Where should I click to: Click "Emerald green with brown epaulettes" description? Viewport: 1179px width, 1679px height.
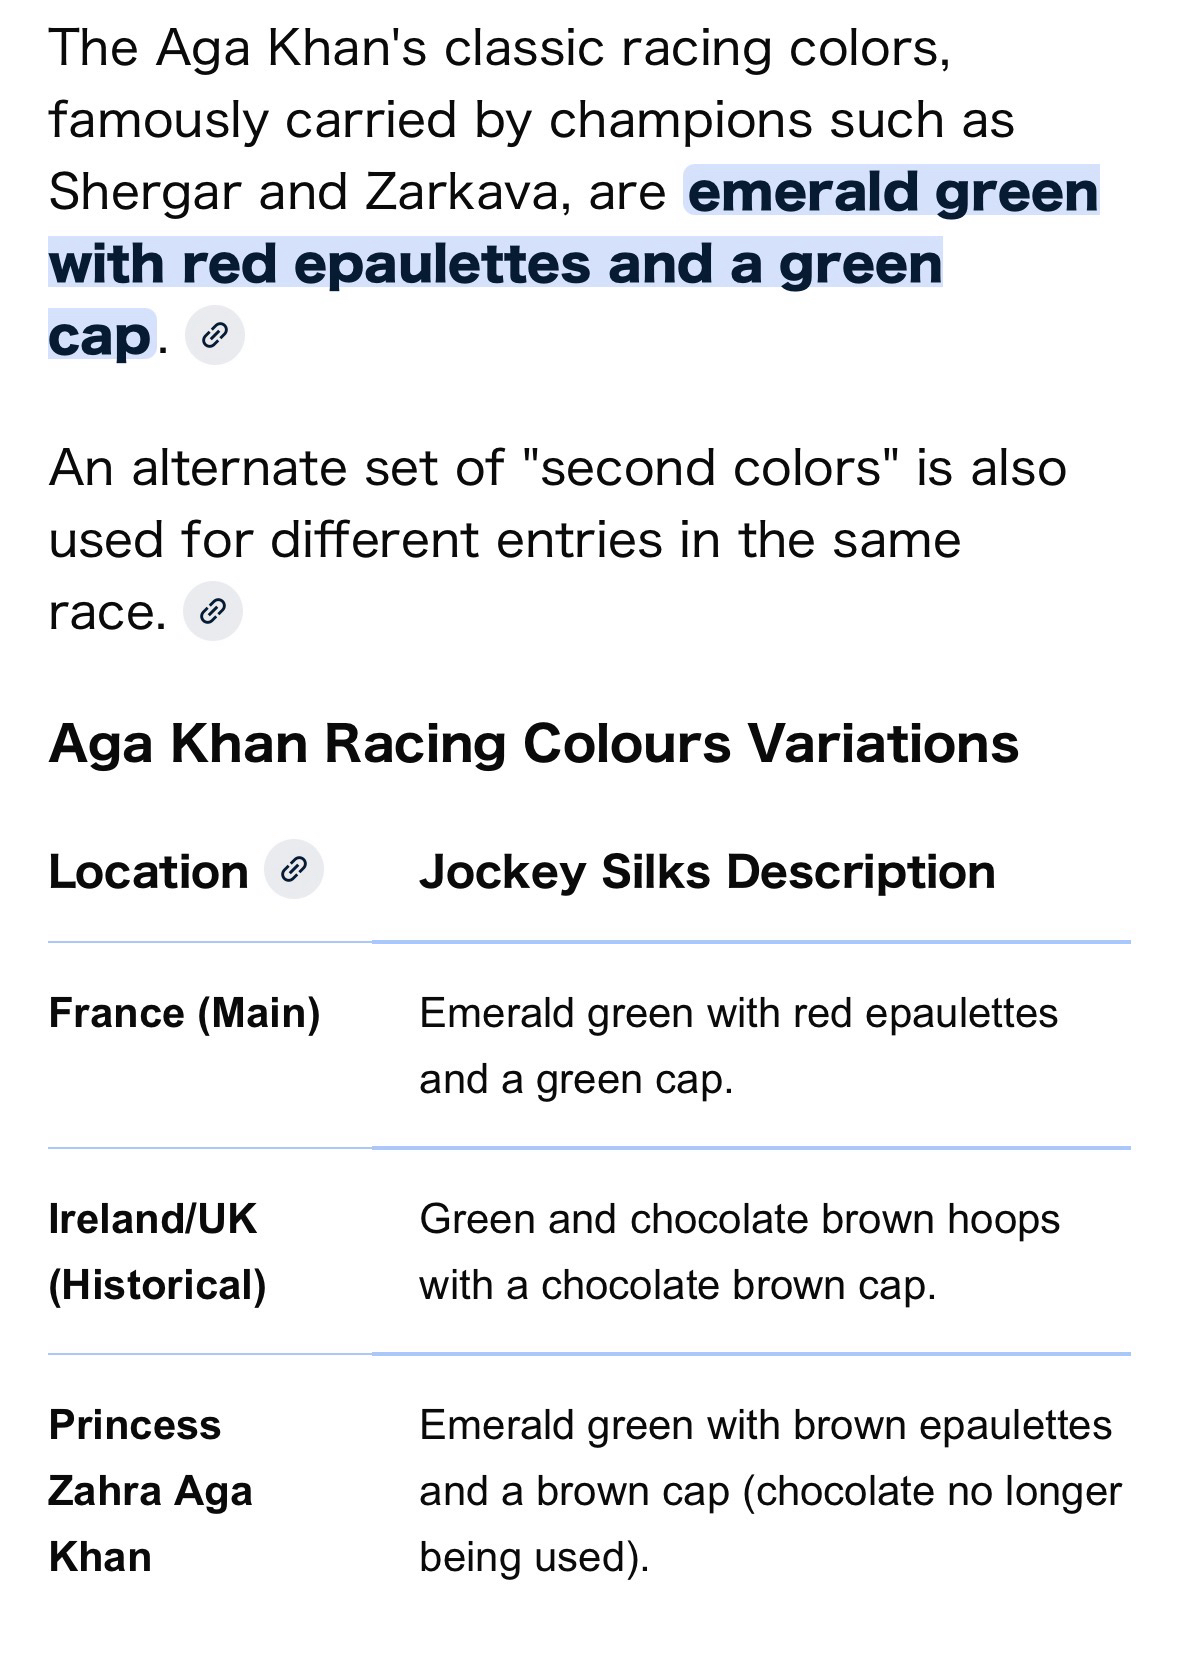click(x=765, y=1425)
